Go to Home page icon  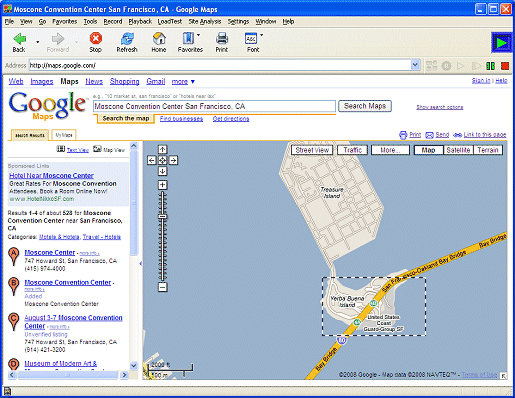coord(159,39)
